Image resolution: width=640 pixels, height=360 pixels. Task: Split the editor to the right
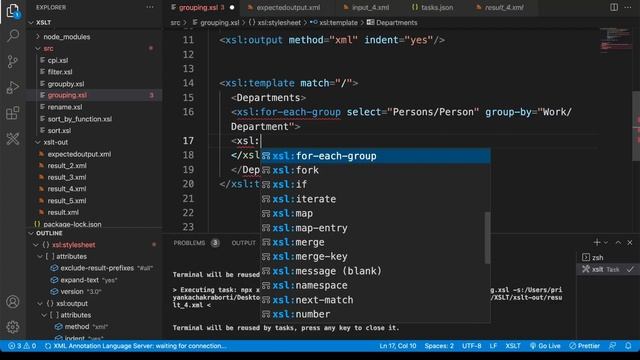coord(613,7)
